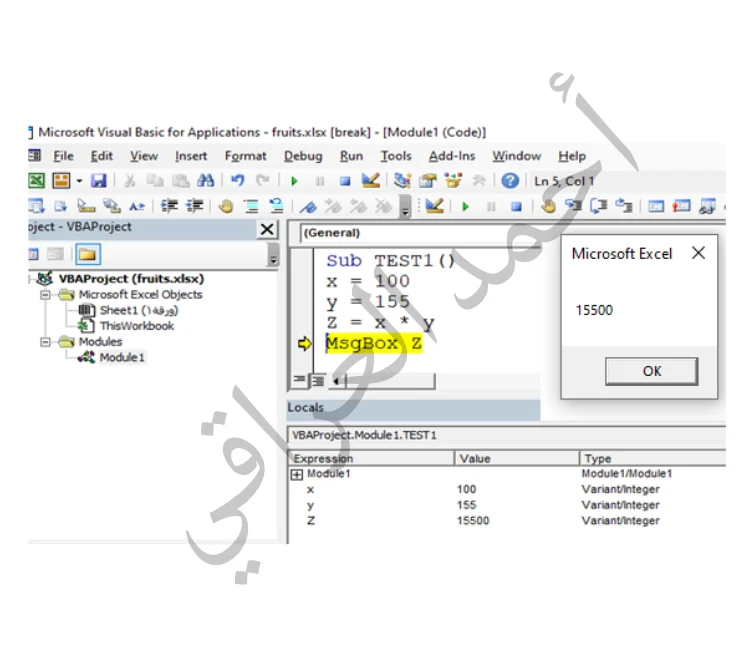Select VBAProject (fruits.xlsx) in the tree

(x=131, y=278)
